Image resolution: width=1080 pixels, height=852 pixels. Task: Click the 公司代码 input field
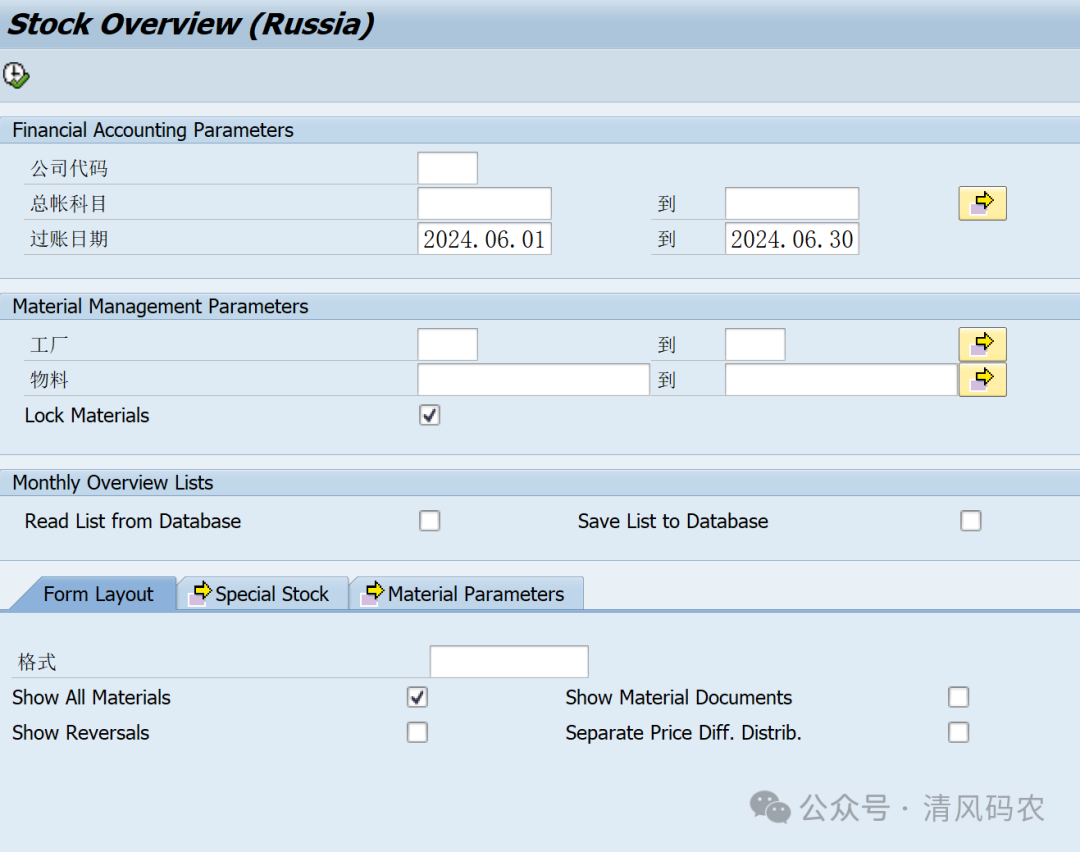pos(447,168)
